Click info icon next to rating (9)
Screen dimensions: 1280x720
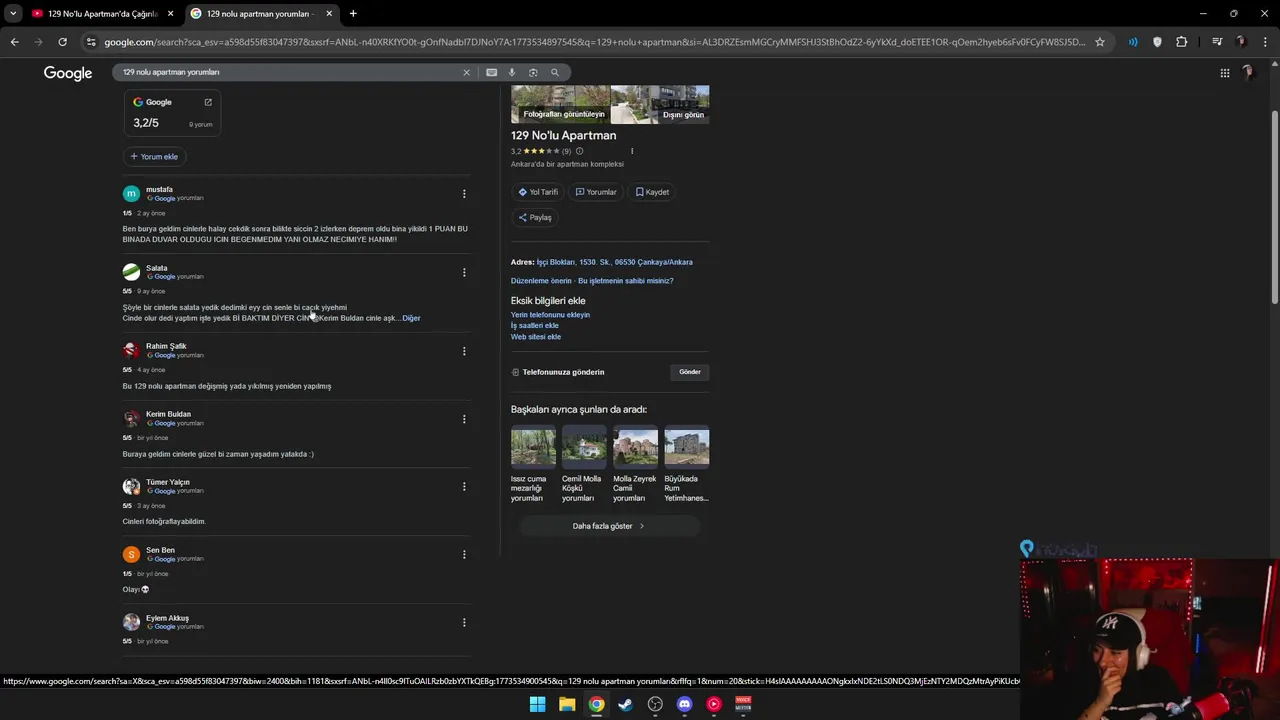579,151
